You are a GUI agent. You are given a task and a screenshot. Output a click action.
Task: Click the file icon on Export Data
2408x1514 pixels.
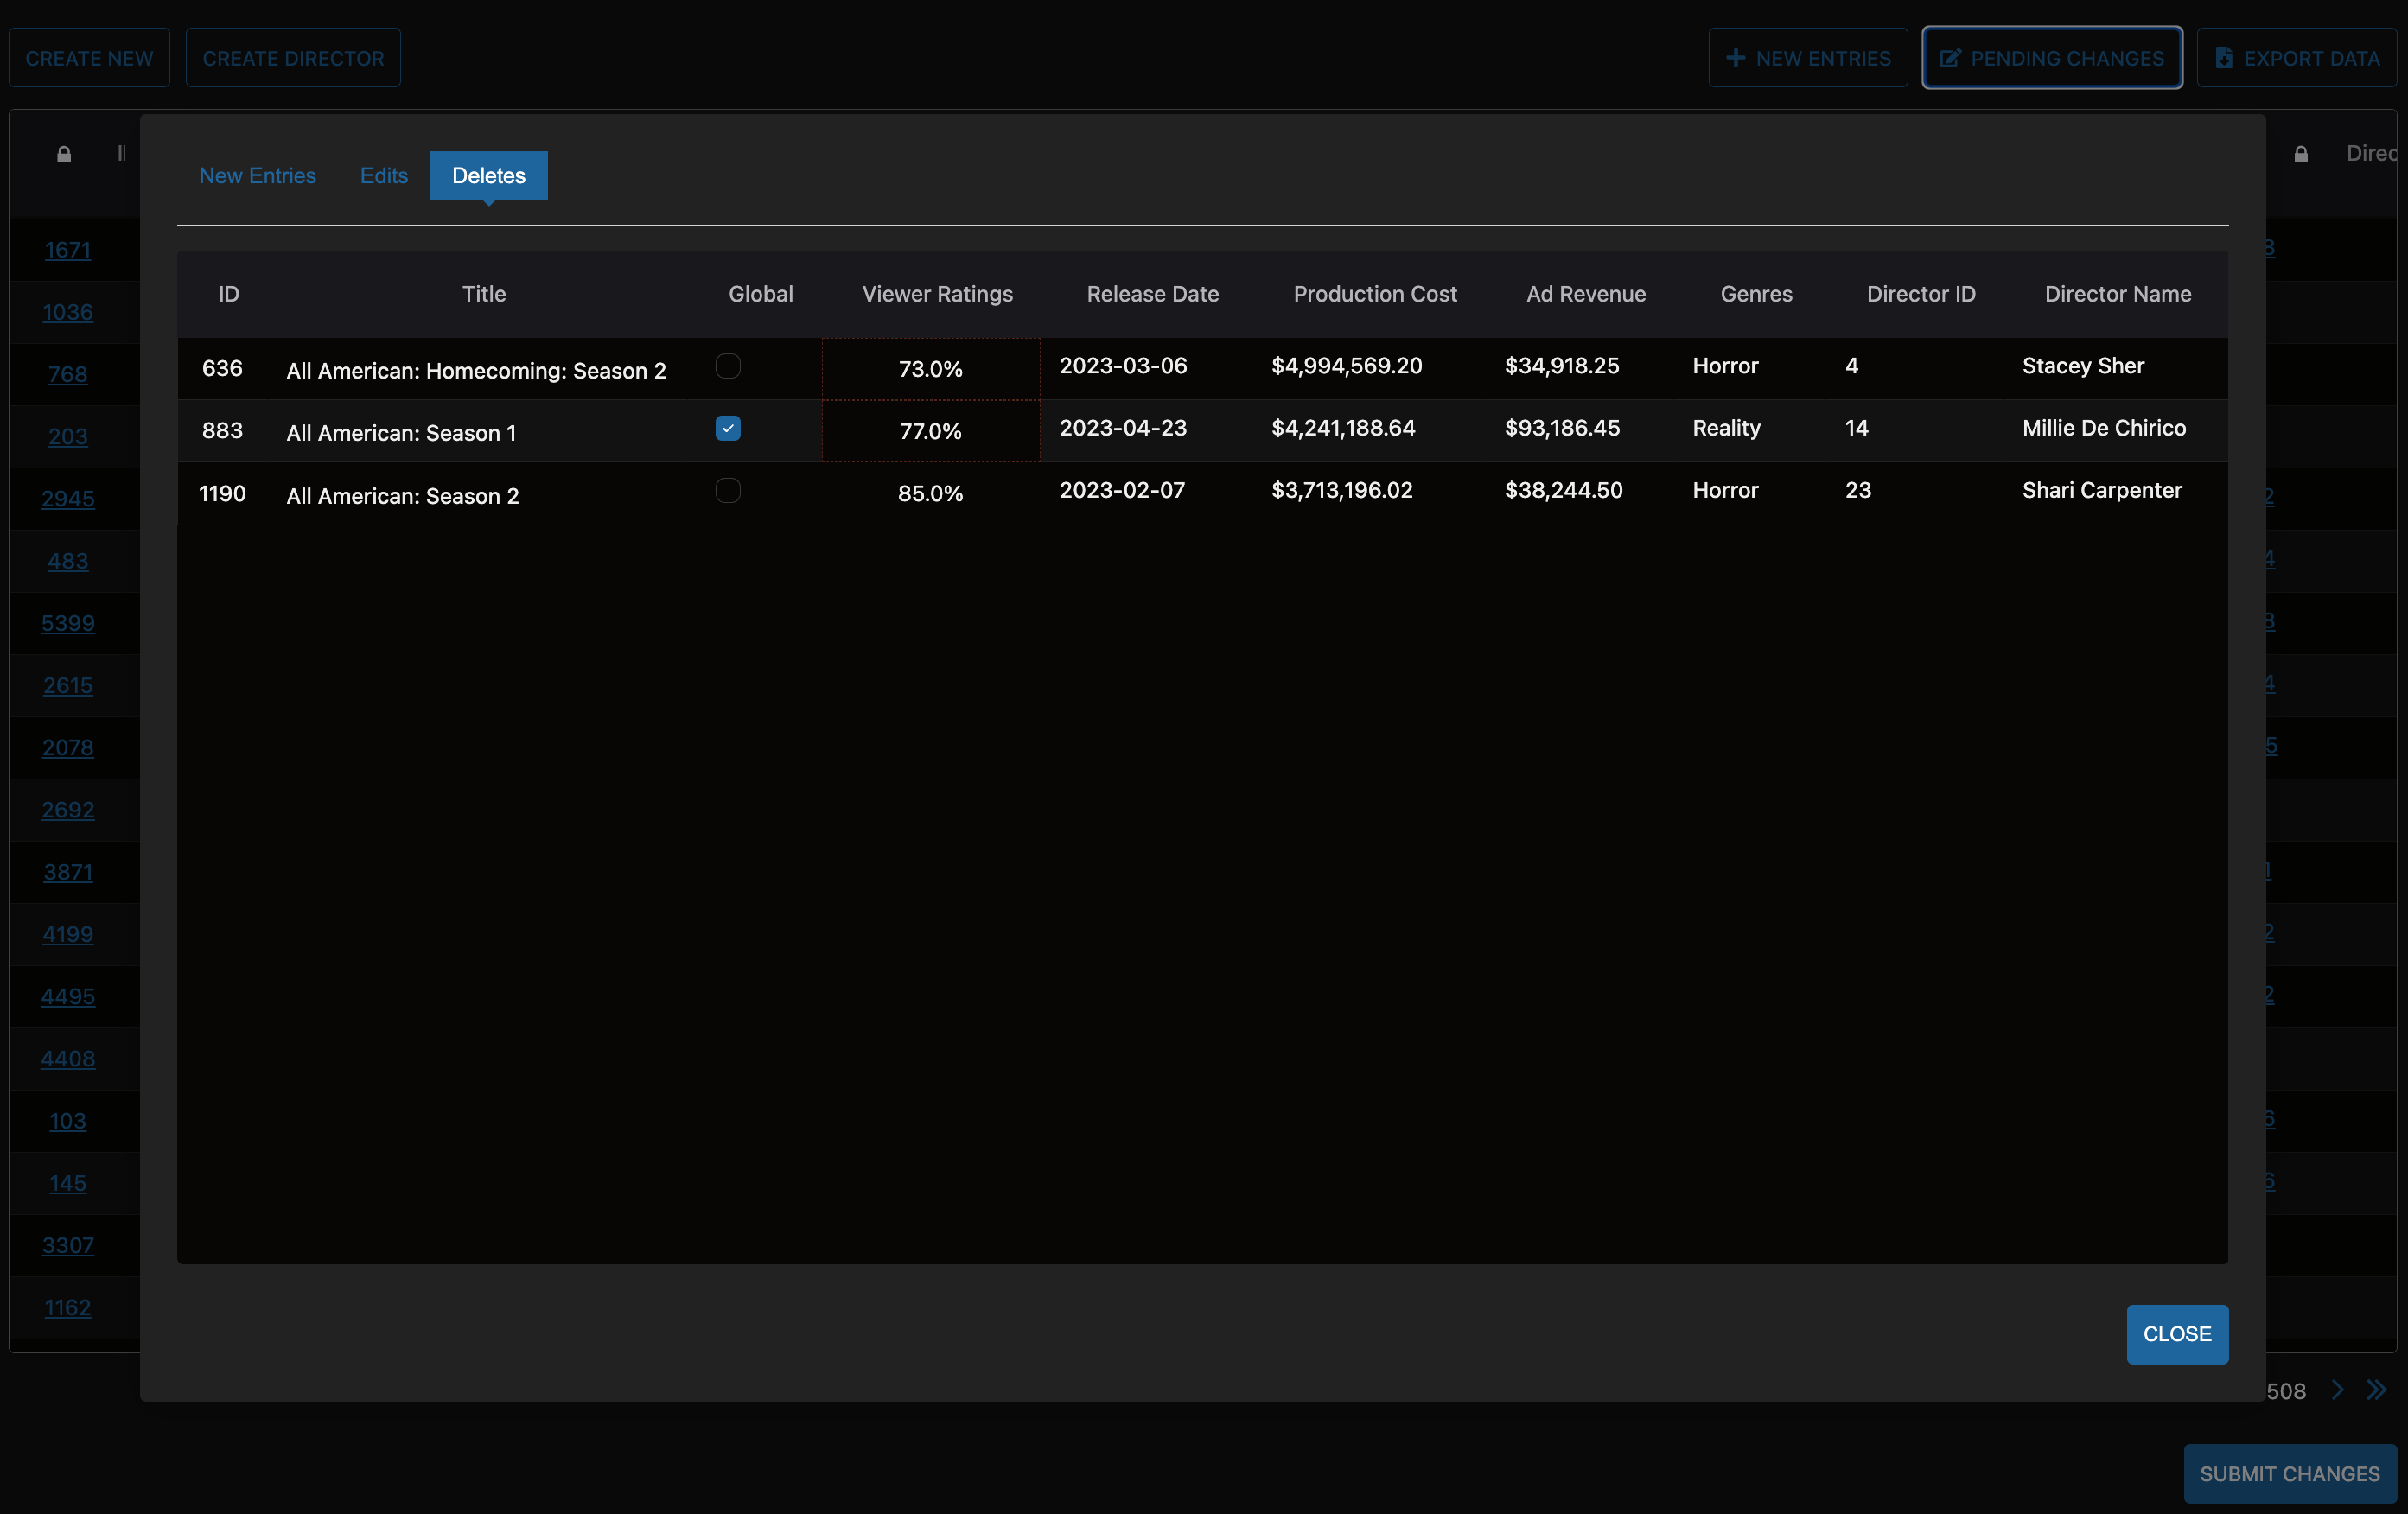[2223, 58]
